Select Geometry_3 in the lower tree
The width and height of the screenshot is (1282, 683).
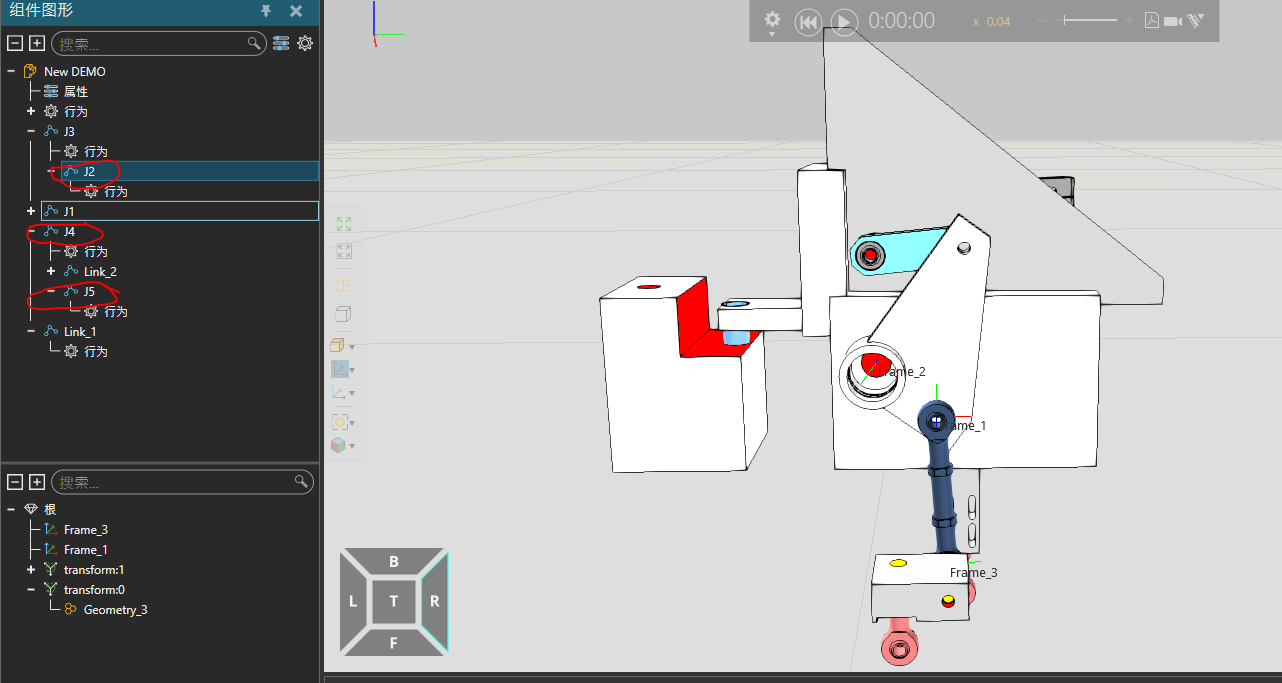[115, 610]
